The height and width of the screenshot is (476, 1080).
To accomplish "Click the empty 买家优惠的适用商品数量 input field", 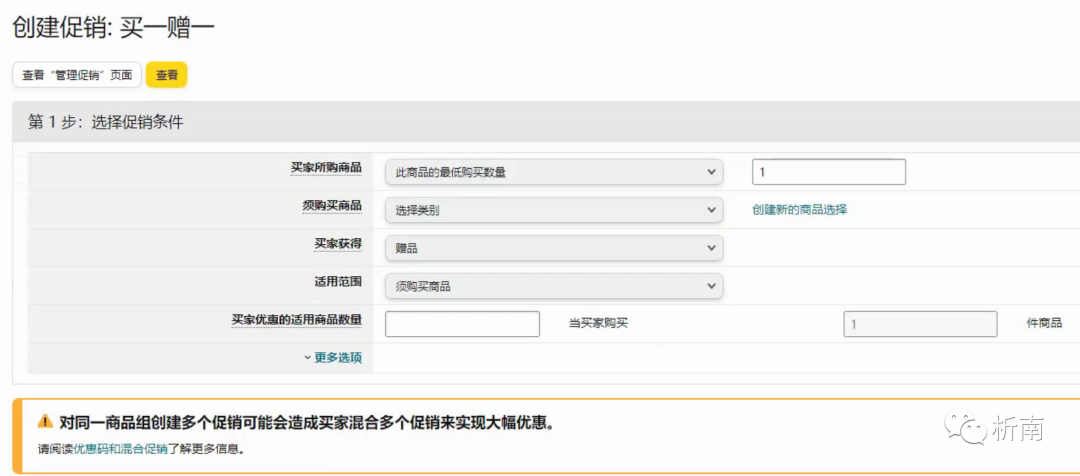I will point(462,324).
